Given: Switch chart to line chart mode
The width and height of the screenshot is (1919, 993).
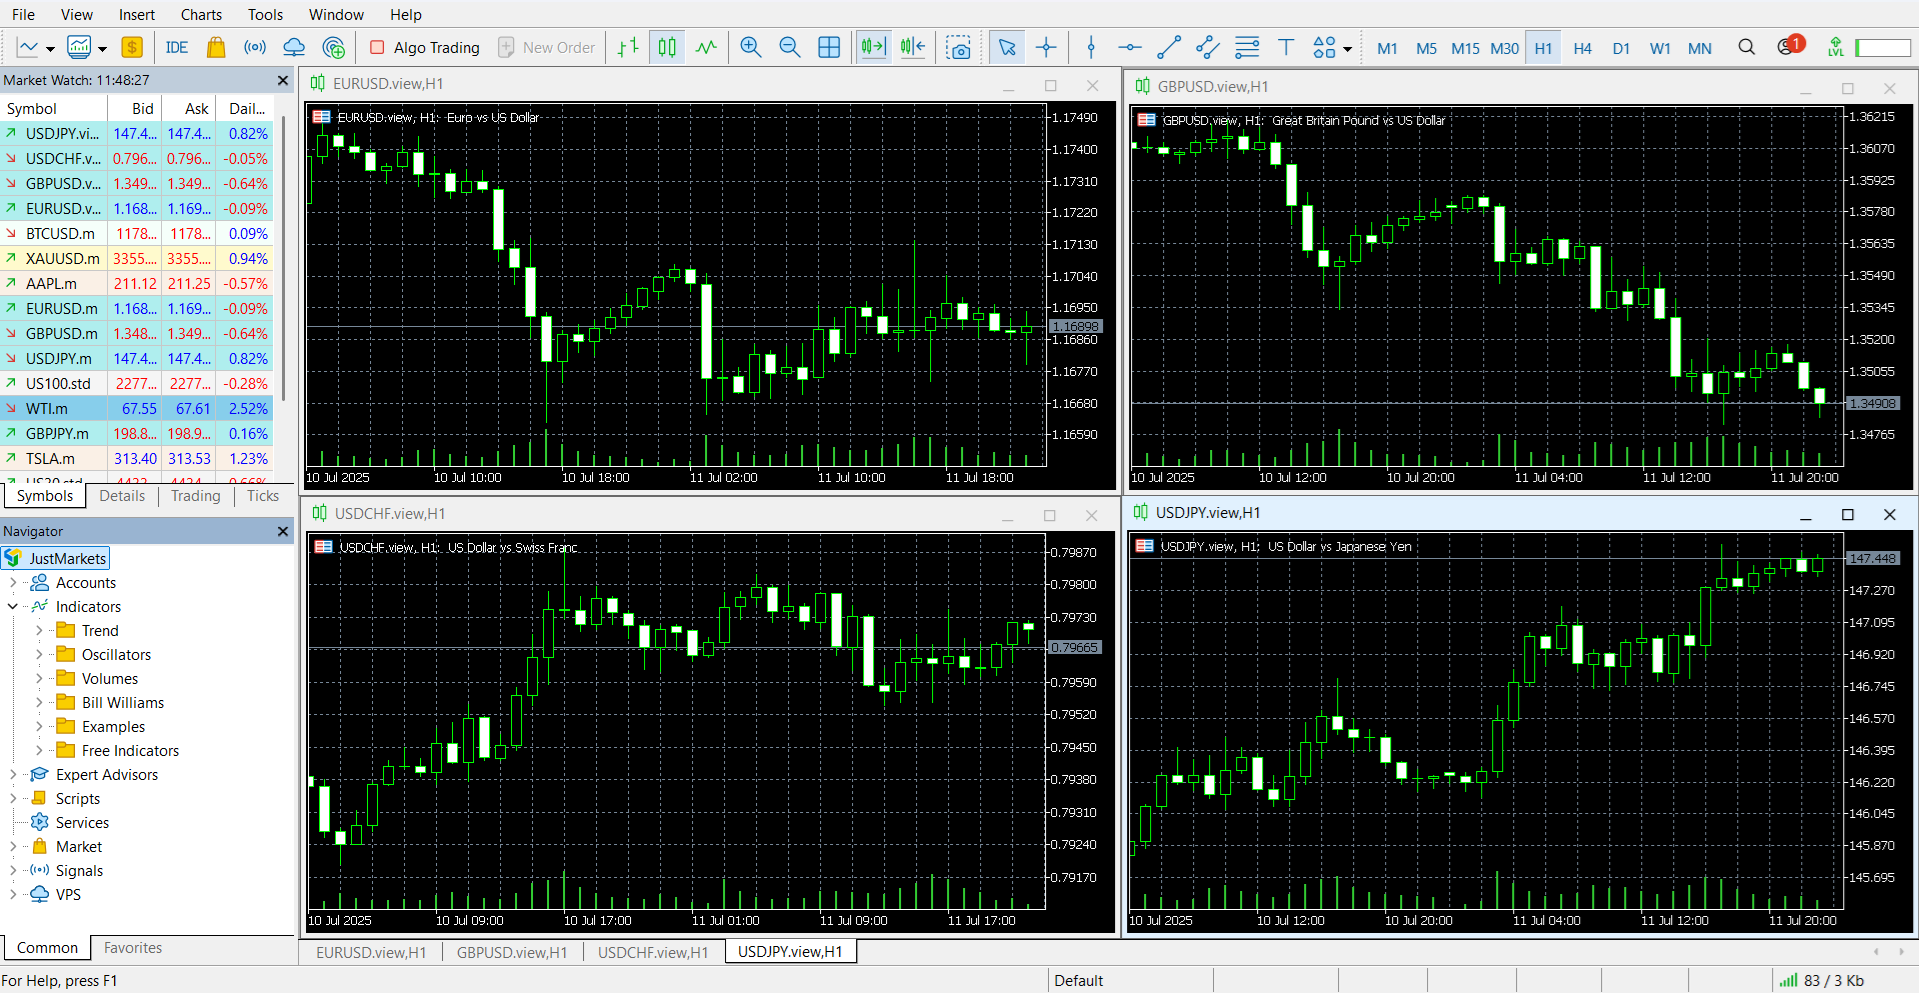Looking at the screenshot, I should (x=706, y=47).
